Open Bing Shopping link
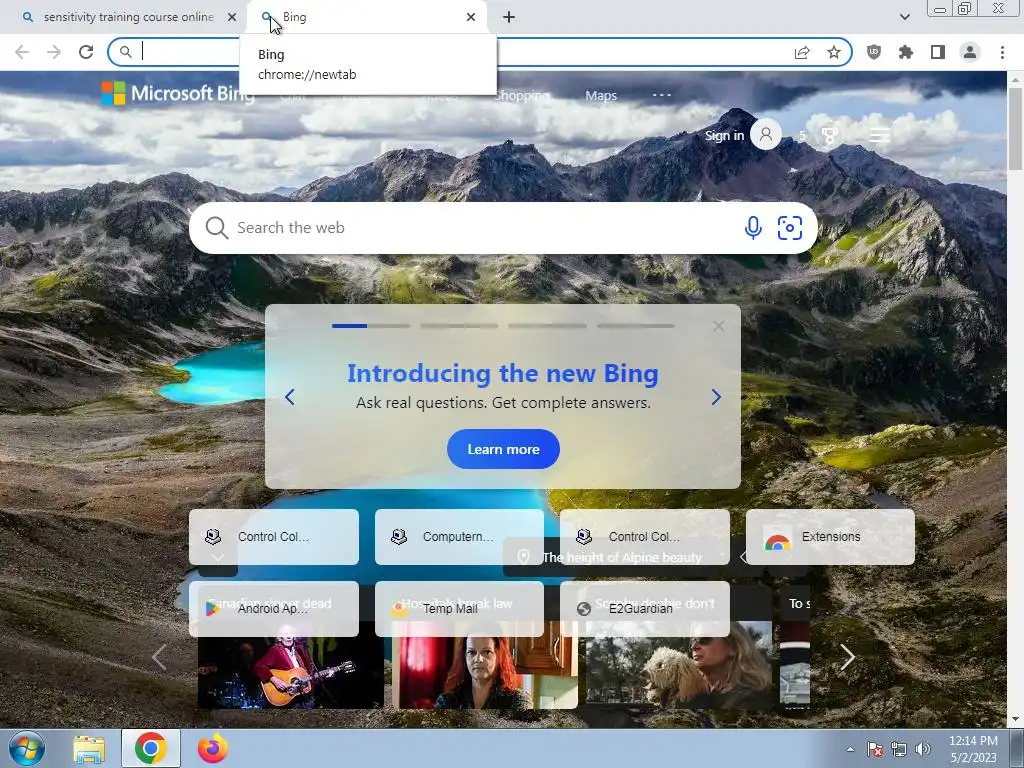Screen dimensions: 1024x768 (521, 95)
